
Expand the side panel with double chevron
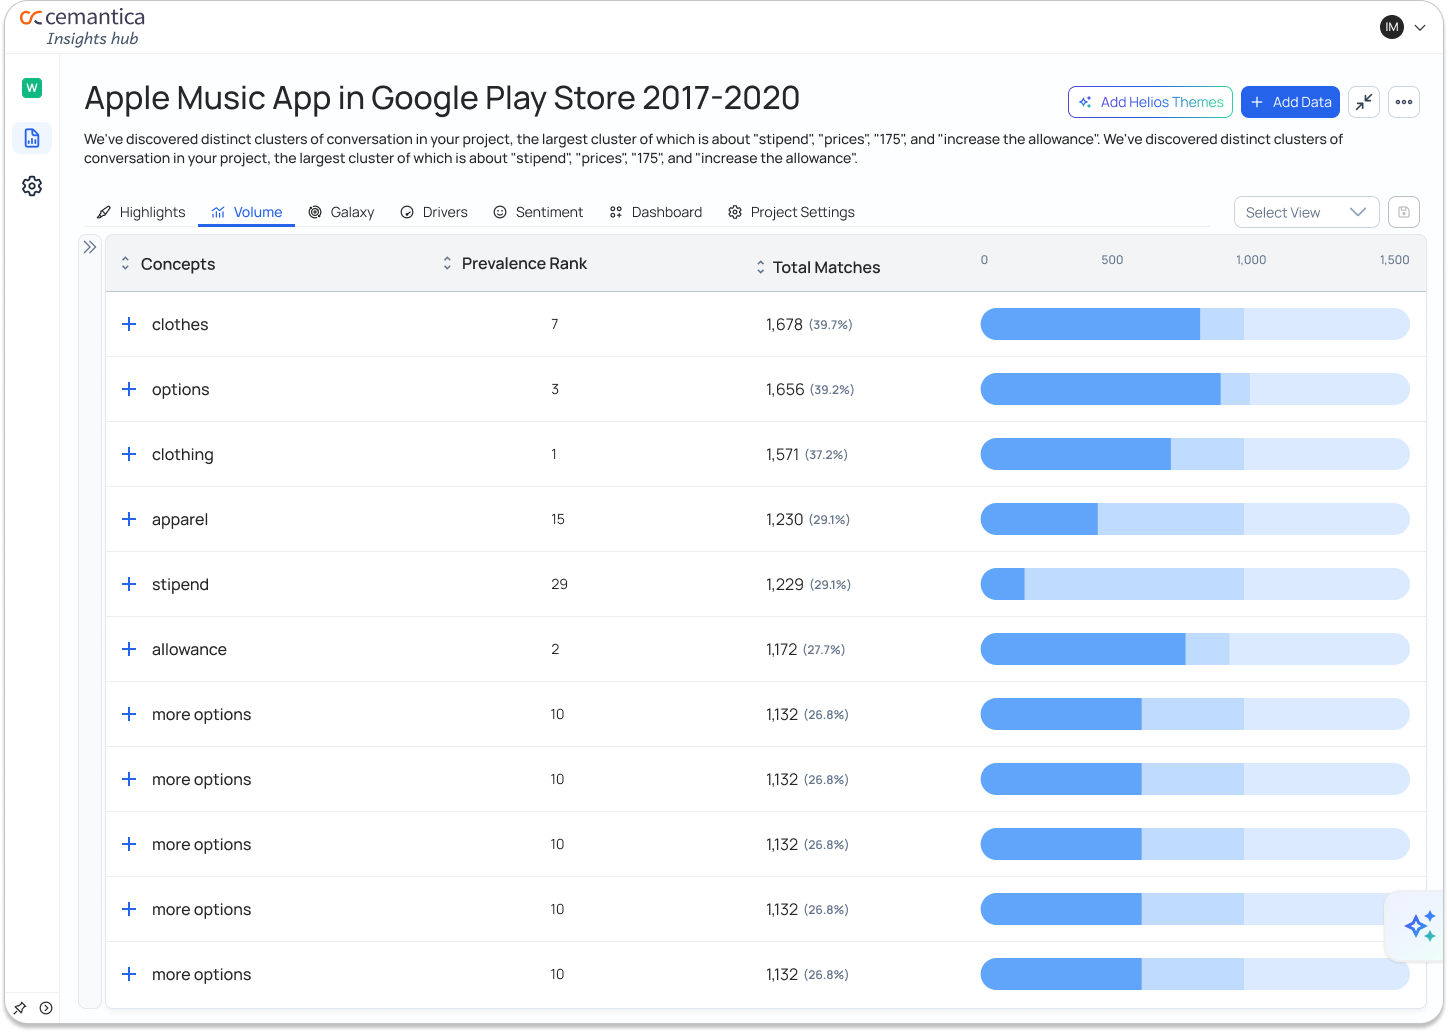click(x=90, y=247)
